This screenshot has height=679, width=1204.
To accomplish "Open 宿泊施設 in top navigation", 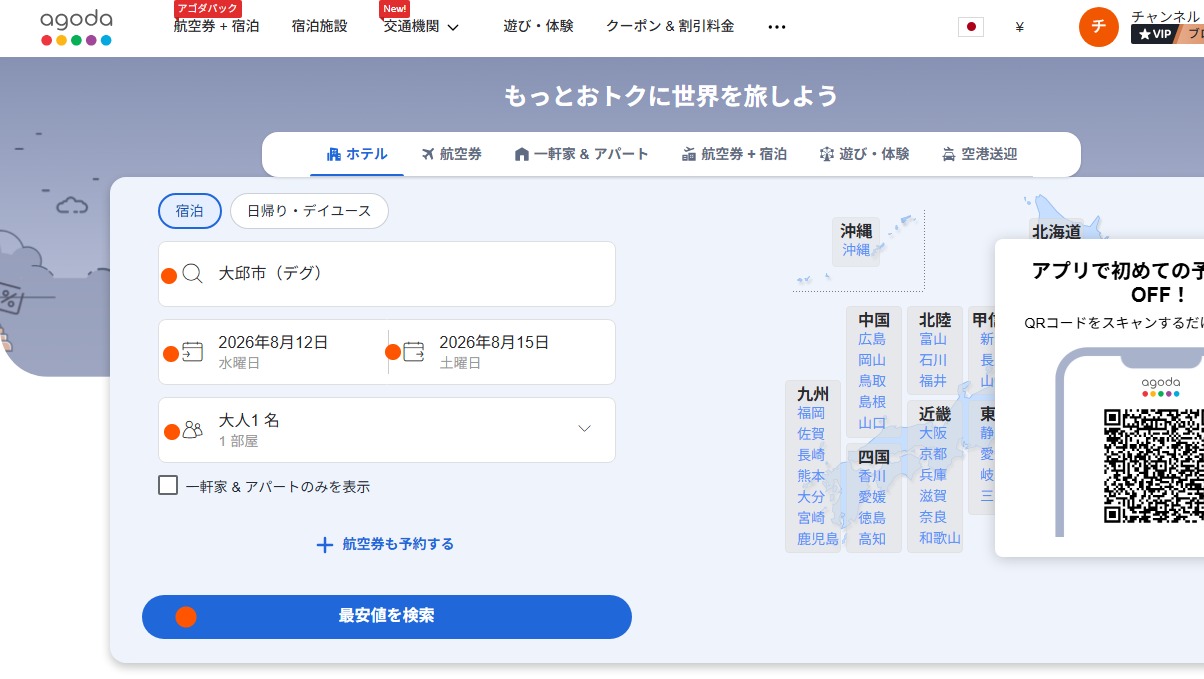I will pos(320,27).
